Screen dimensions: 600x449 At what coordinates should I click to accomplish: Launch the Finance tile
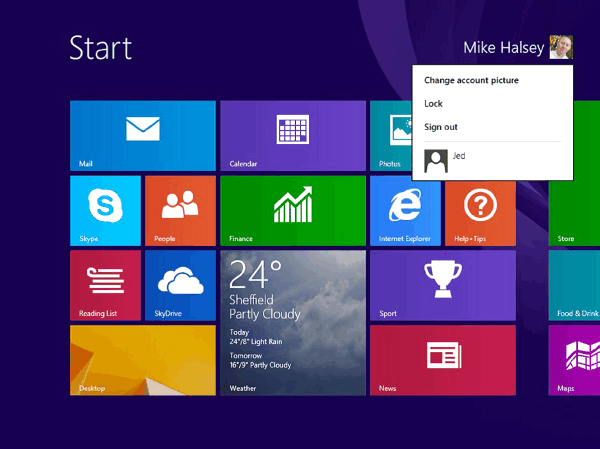point(292,210)
